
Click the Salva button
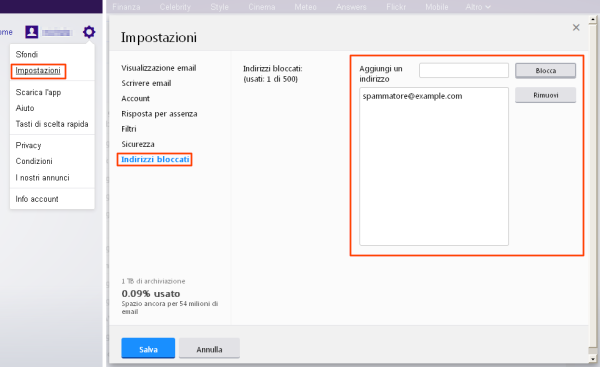pos(148,348)
